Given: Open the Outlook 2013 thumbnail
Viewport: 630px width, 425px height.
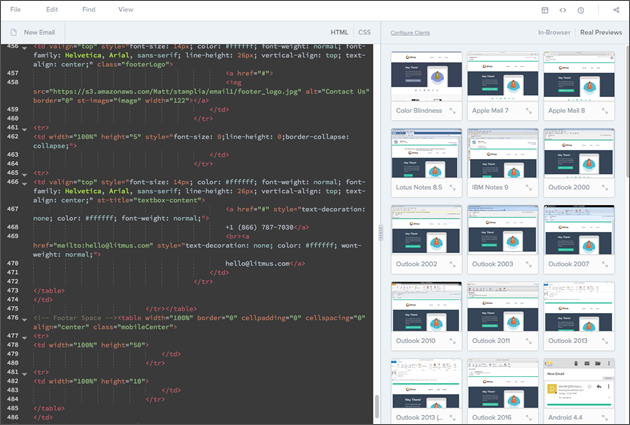Looking at the screenshot, I should click(579, 306).
